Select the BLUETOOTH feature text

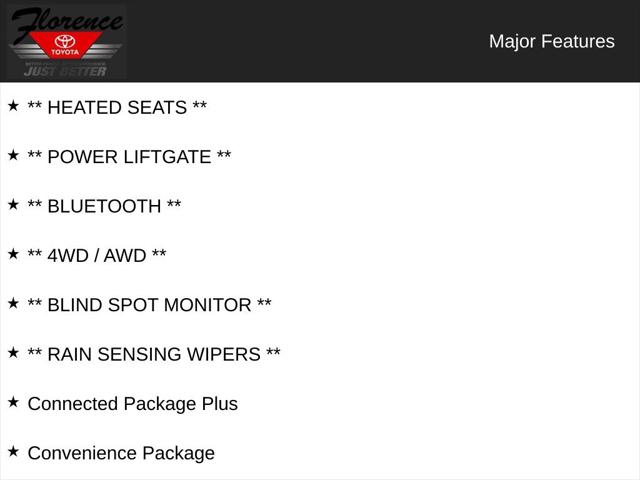(104, 207)
